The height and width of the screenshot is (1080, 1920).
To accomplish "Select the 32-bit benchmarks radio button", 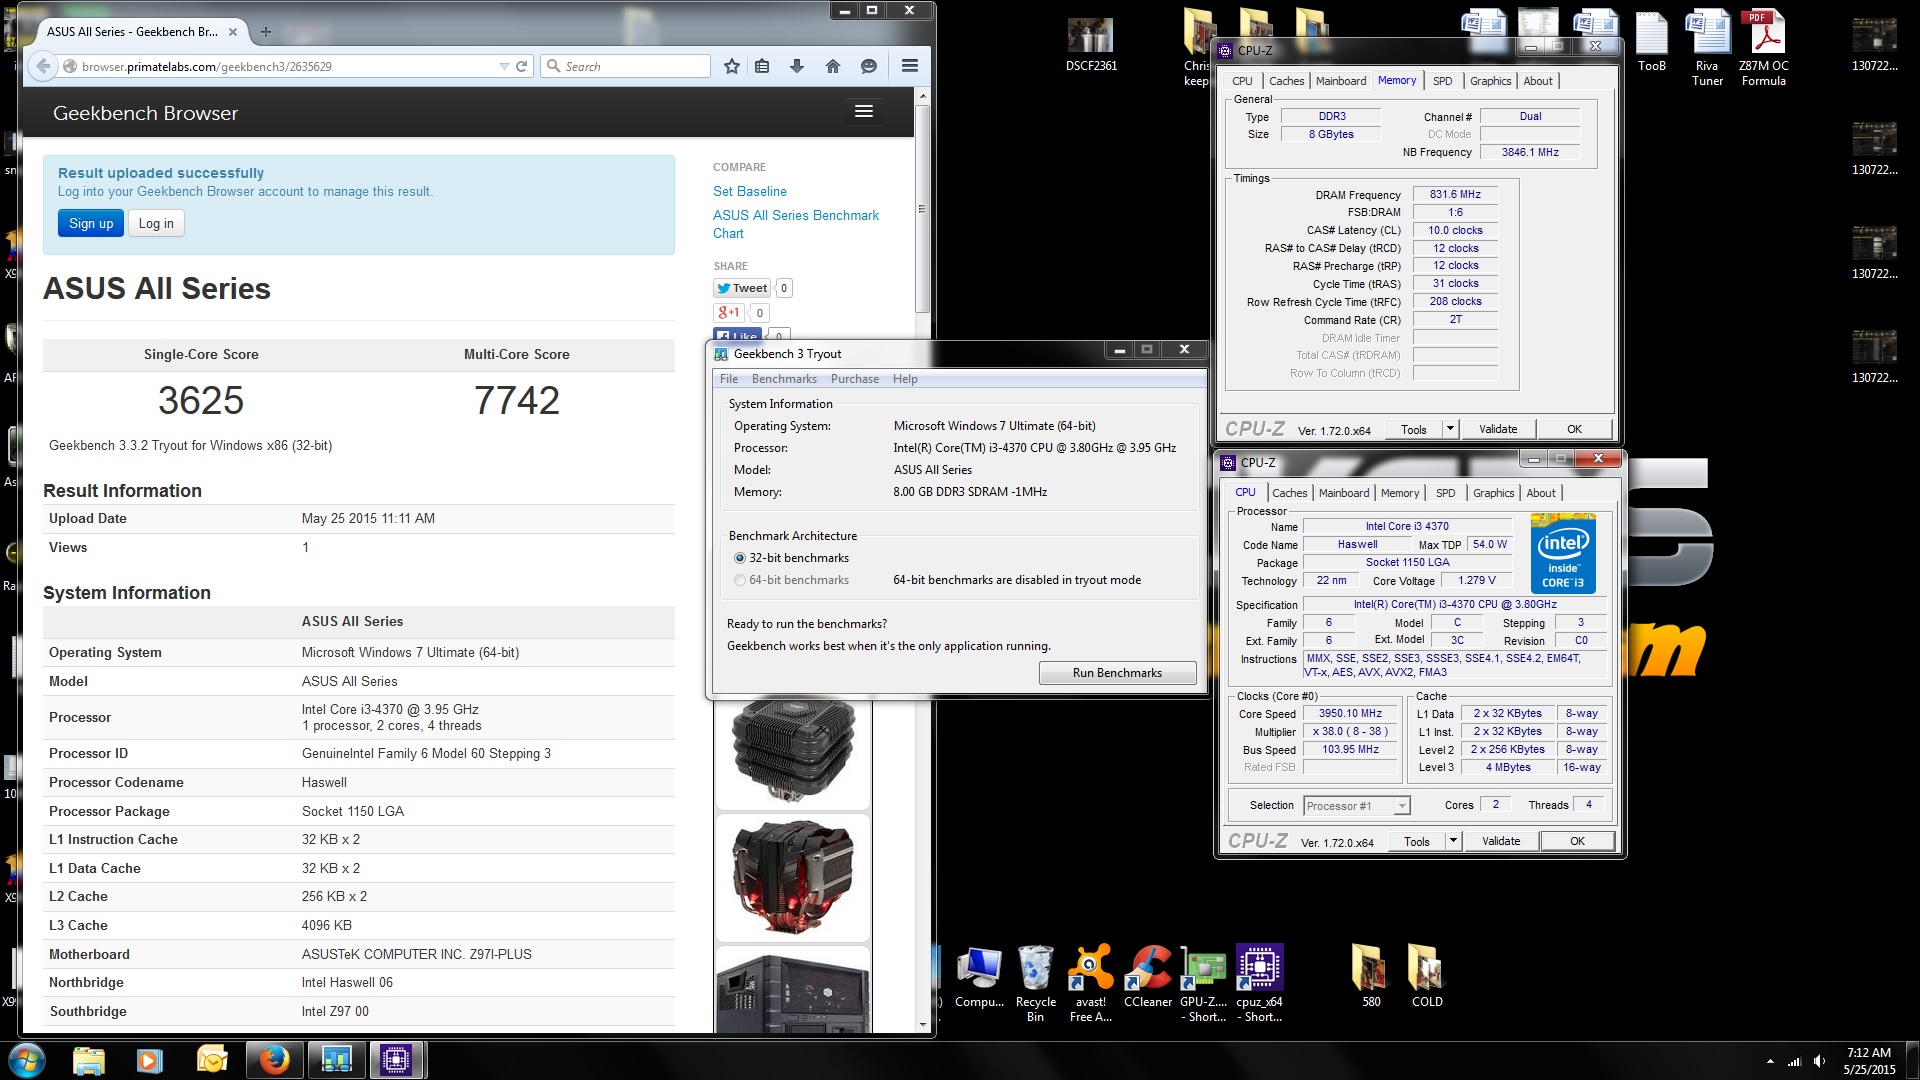I will (x=740, y=558).
